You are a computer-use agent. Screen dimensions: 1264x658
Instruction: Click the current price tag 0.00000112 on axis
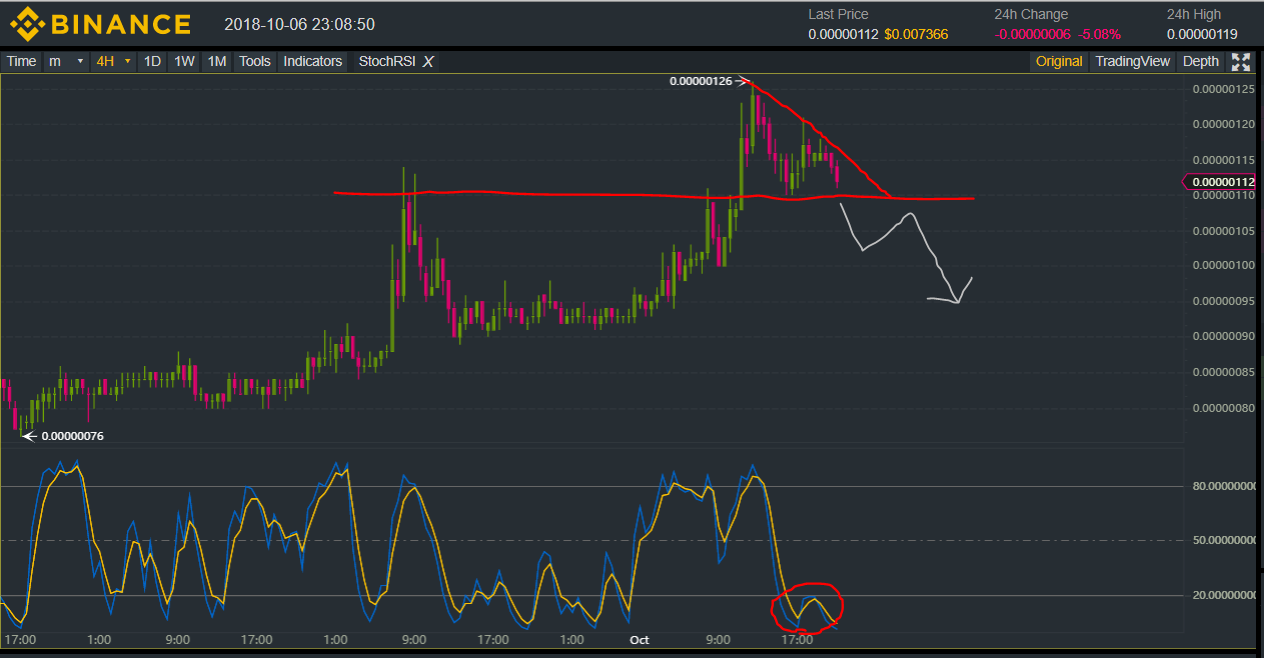point(1222,182)
